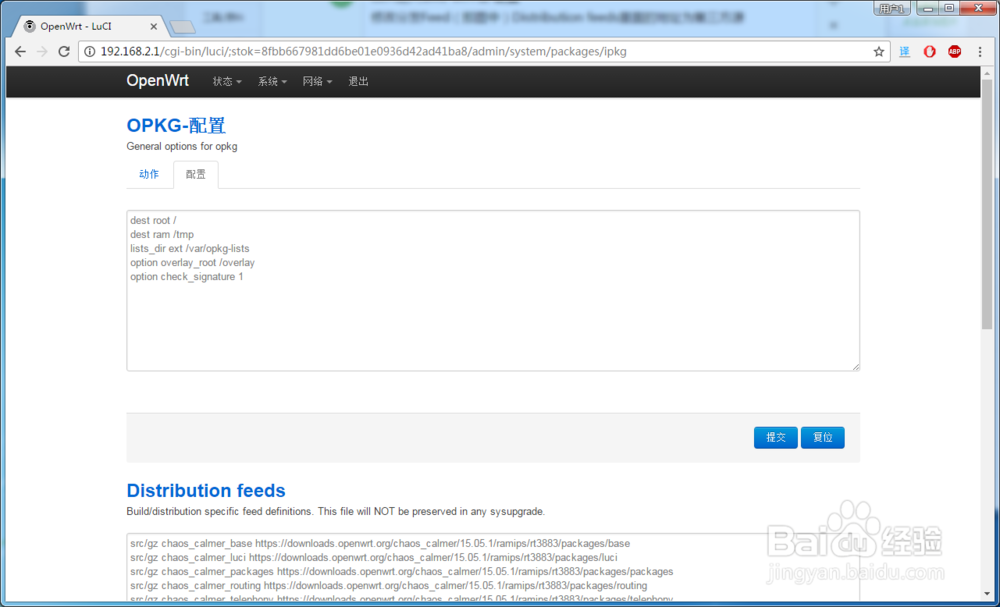Click 'lists_dir ext /var/opkg-lists' line
Image resolution: width=1000 pixels, height=607 pixels.
point(190,249)
